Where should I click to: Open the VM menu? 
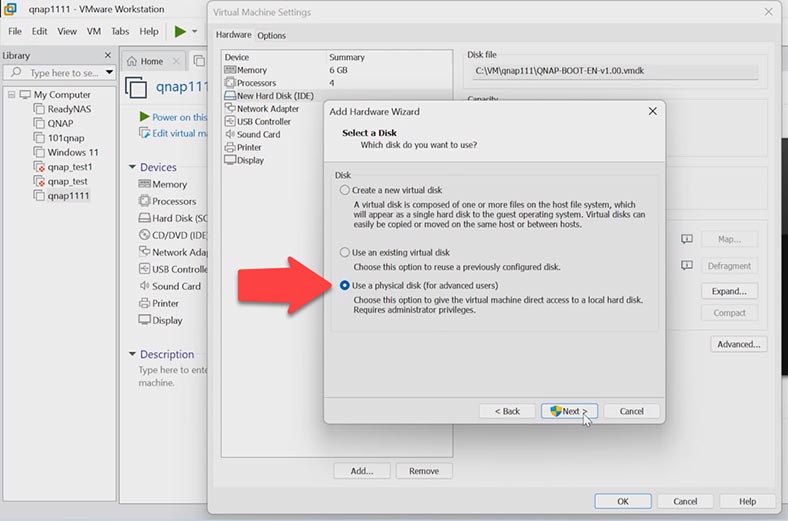coord(93,31)
